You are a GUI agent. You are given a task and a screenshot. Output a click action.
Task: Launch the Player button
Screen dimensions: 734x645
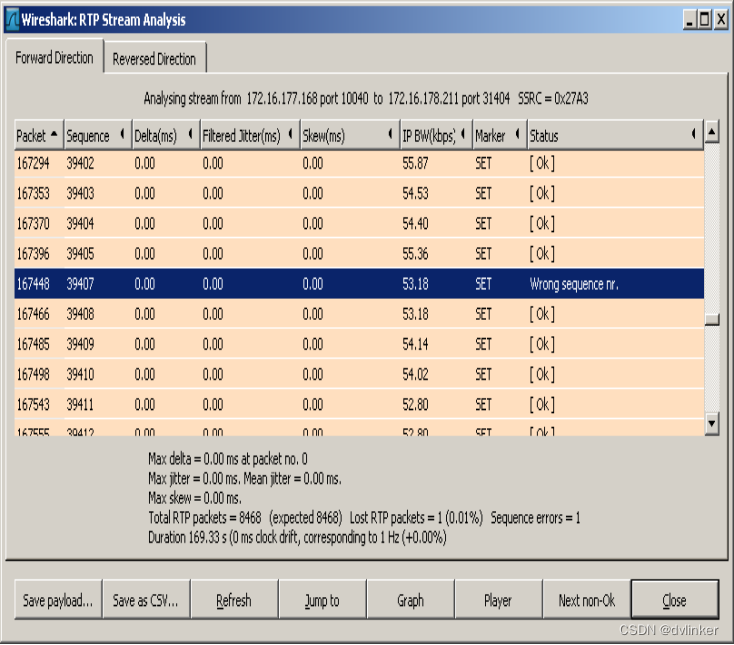pyautogui.click(x=498, y=600)
